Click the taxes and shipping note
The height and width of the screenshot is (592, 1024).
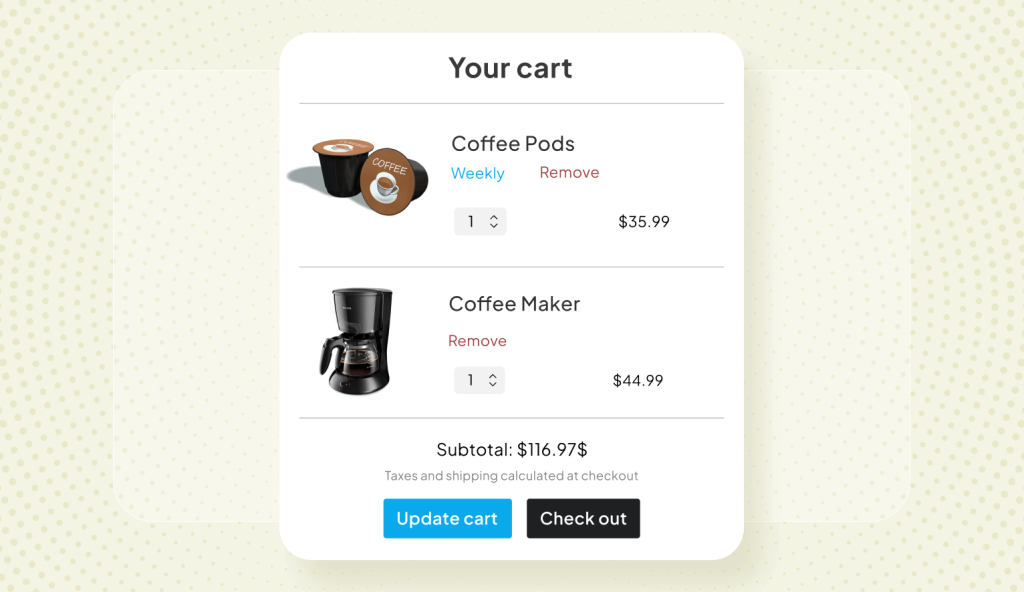pyautogui.click(x=511, y=476)
